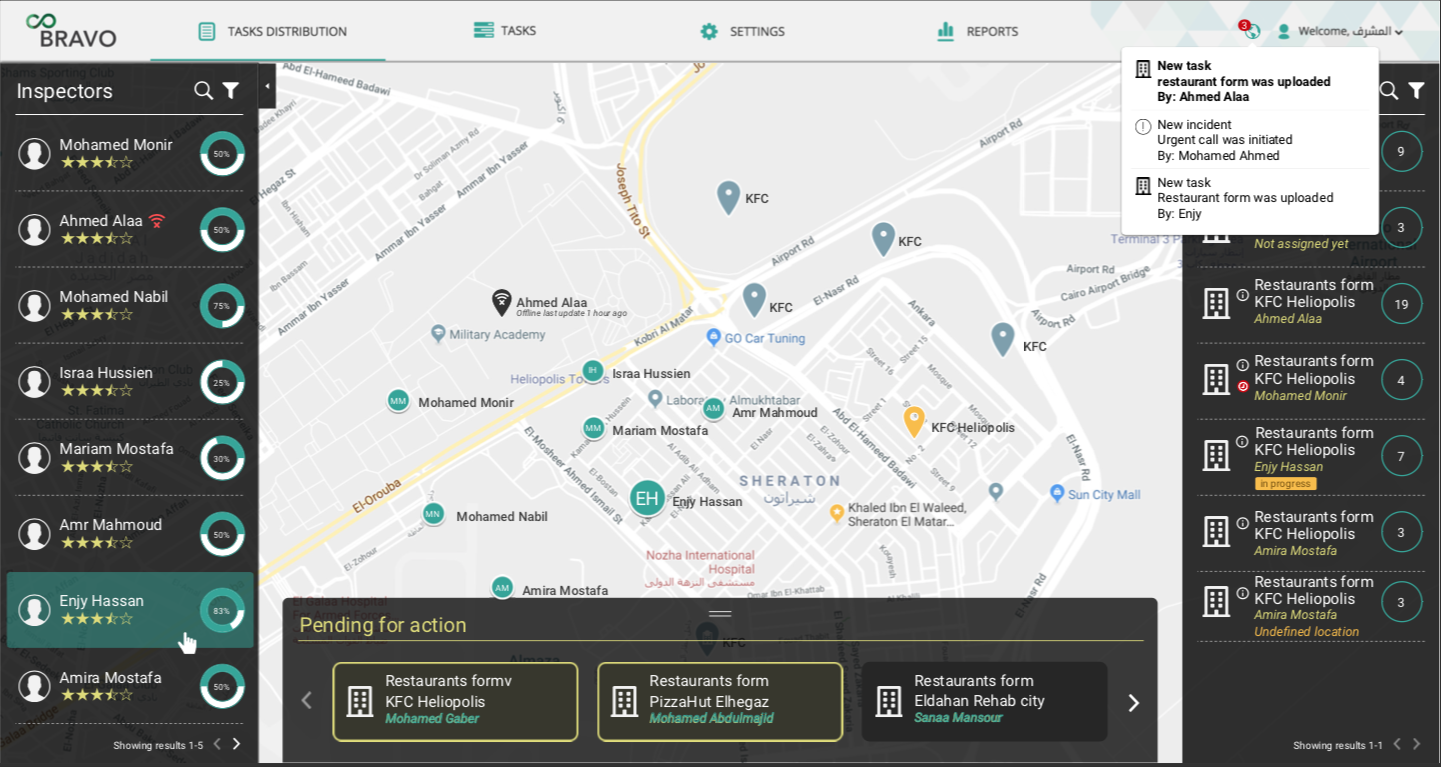
Task: Select inspector Mohamed Nabil in list
Action: point(130,305)
